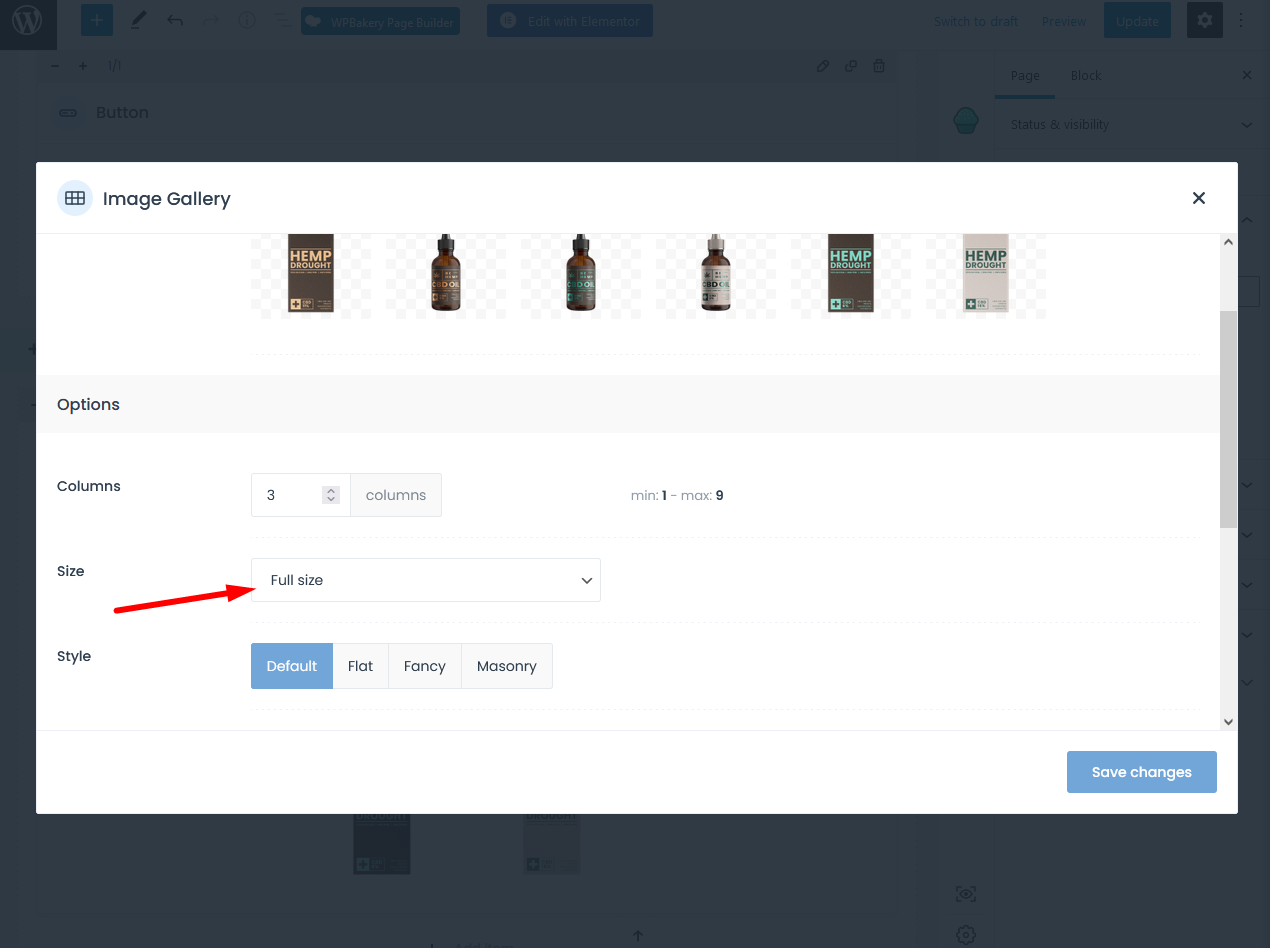Open the Size dropdown showing Full size
Screen dimensions: 1270x948
point(426,580)
